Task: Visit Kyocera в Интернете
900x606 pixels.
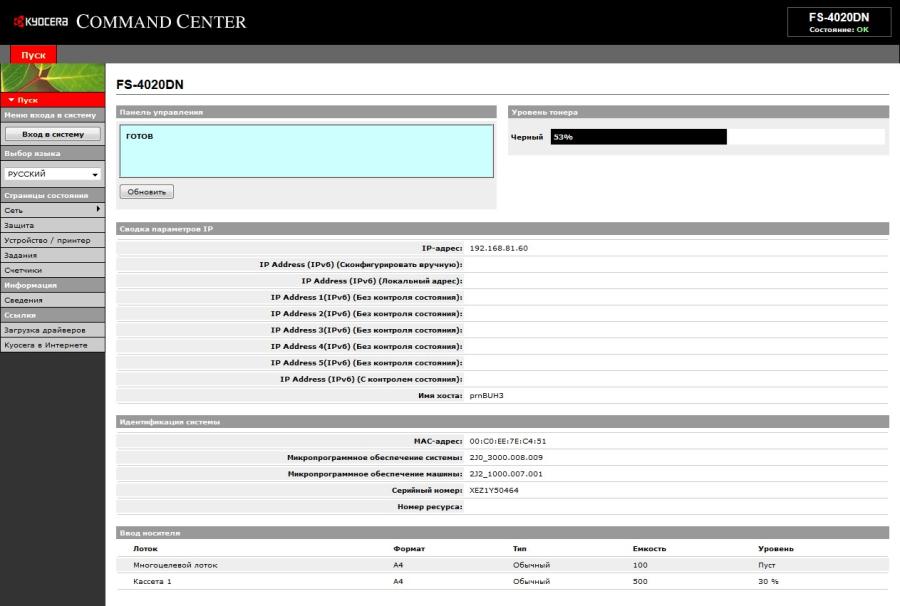Action: [52, 344]
